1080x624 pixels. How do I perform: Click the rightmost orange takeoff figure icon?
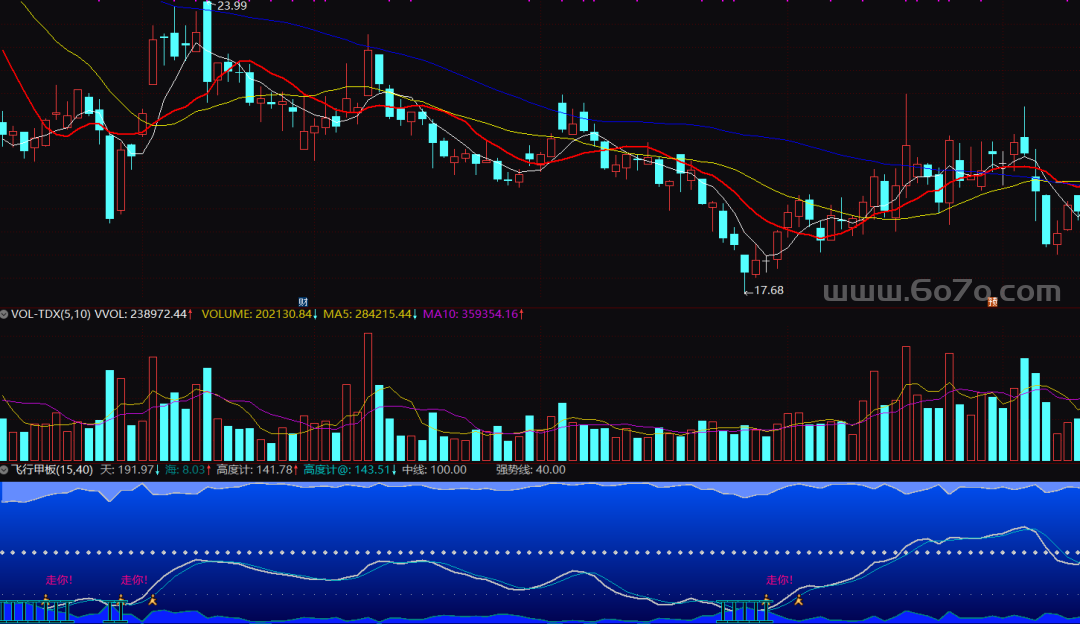pos(798,600)
